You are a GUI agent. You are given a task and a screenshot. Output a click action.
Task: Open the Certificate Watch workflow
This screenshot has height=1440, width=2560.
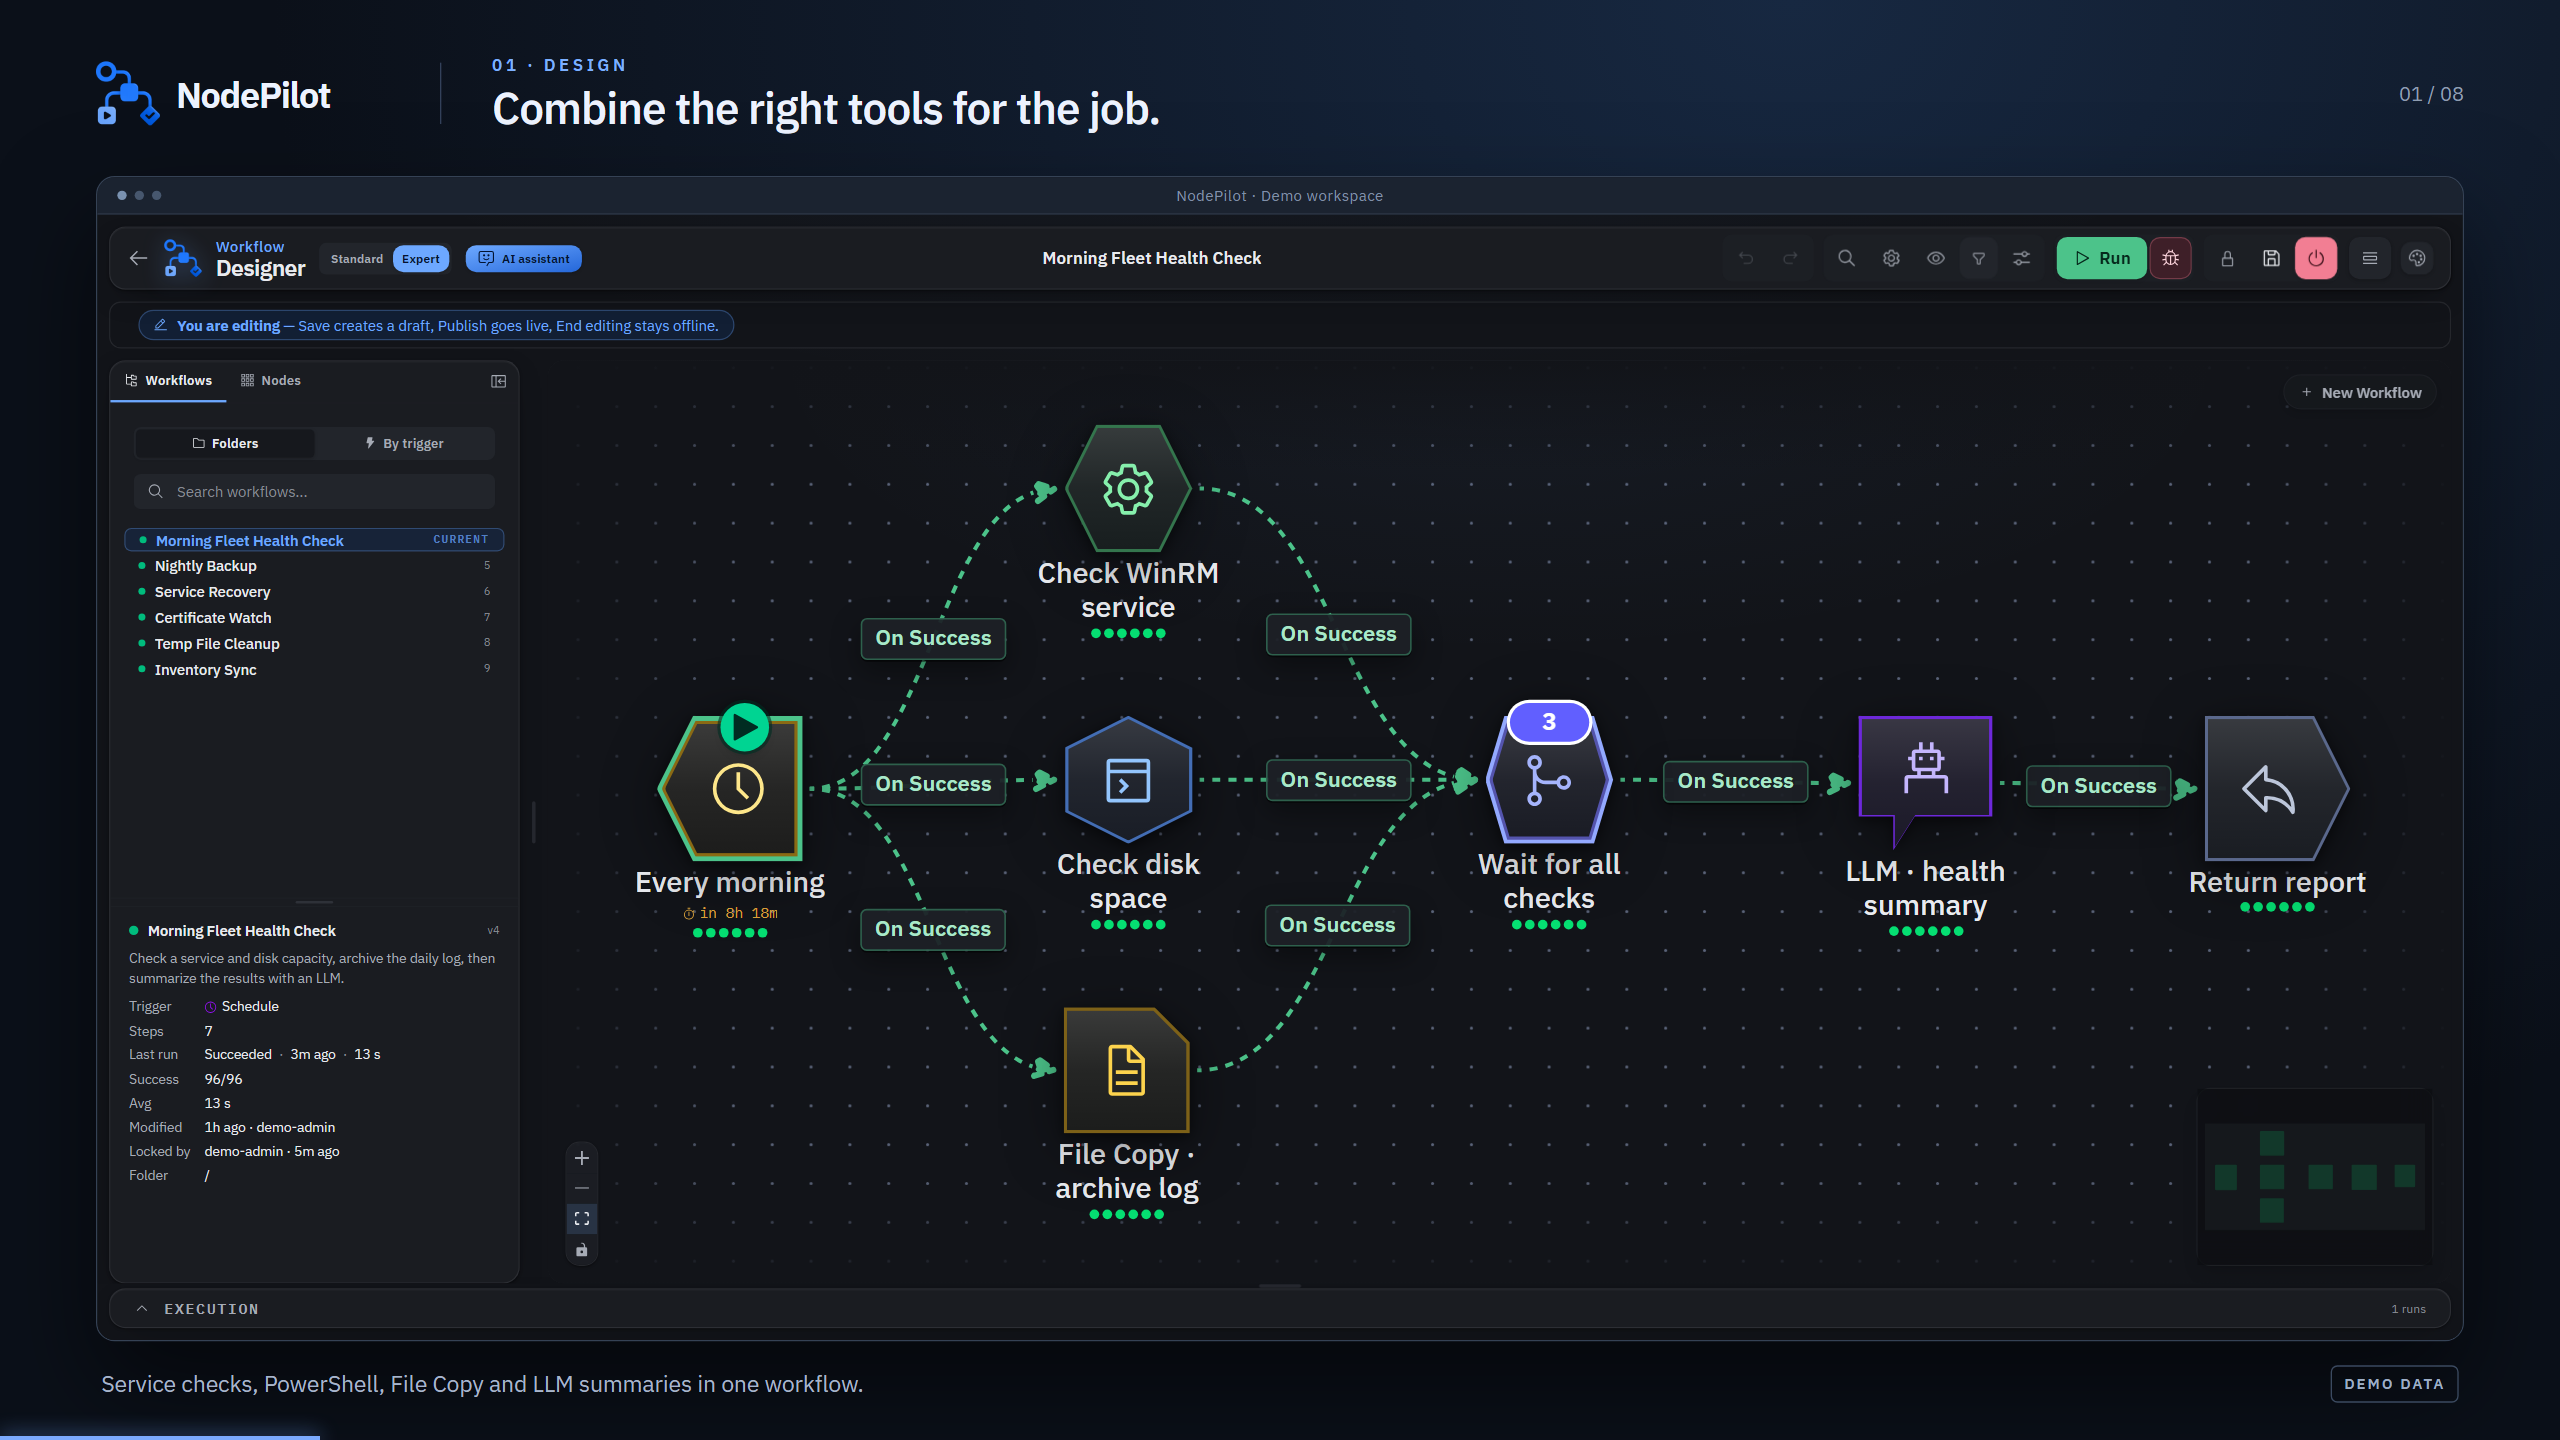coord(314,618)
